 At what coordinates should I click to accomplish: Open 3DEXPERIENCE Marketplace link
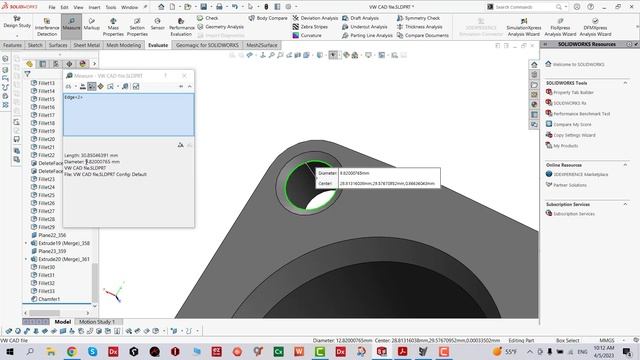tap(580, 174)
